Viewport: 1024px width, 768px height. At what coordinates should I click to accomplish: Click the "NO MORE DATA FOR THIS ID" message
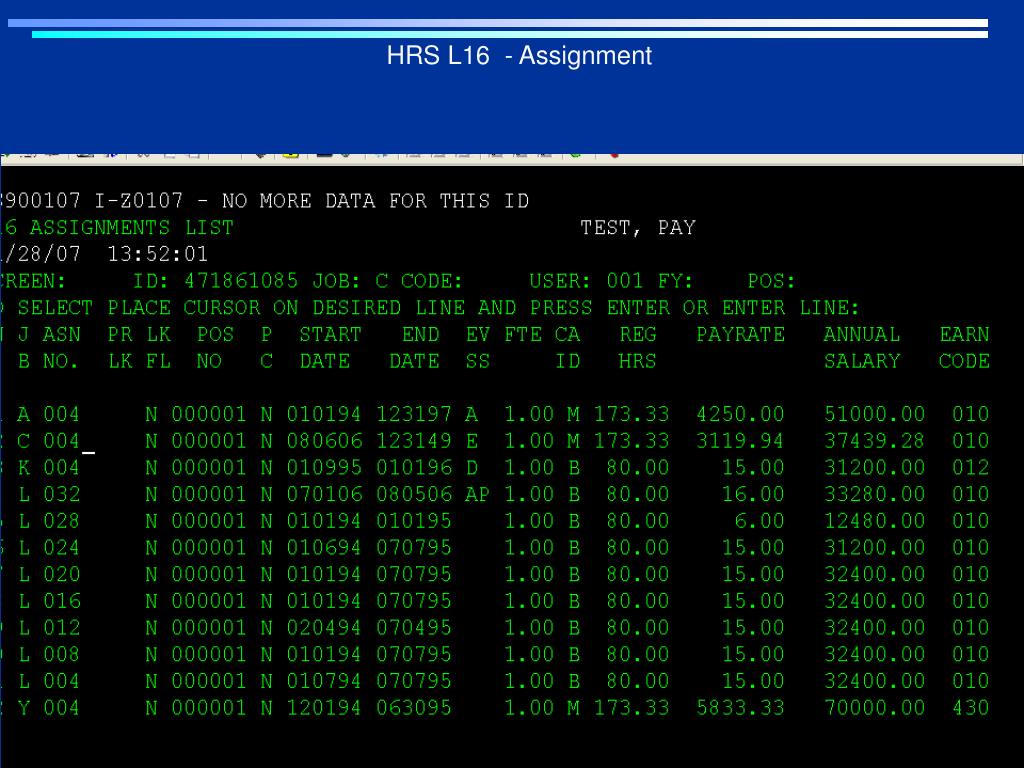click(376, 200)
